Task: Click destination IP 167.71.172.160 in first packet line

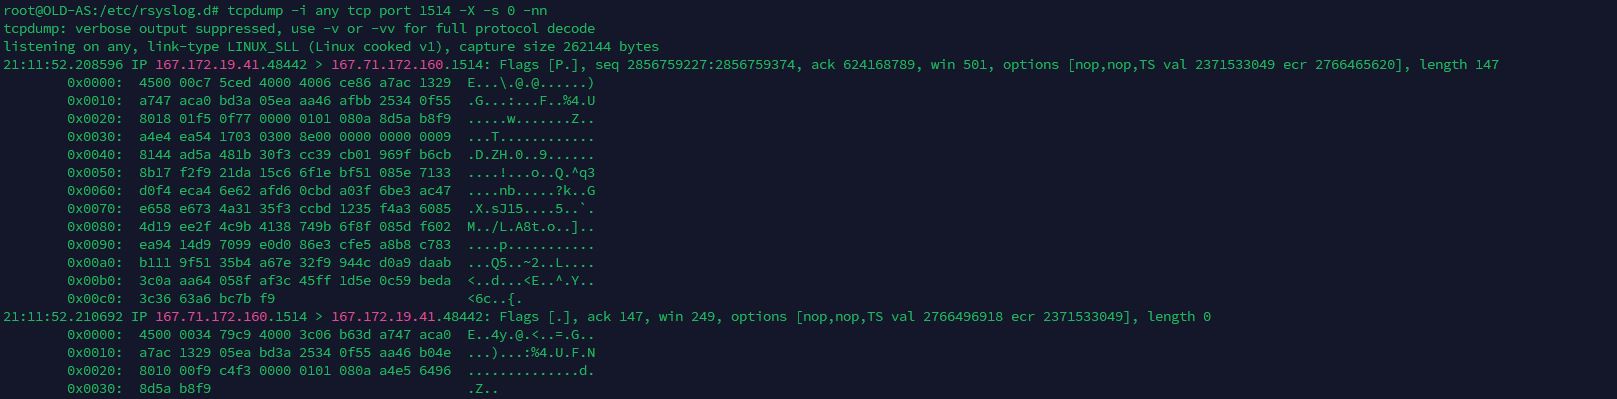Action: coord(387,64)
